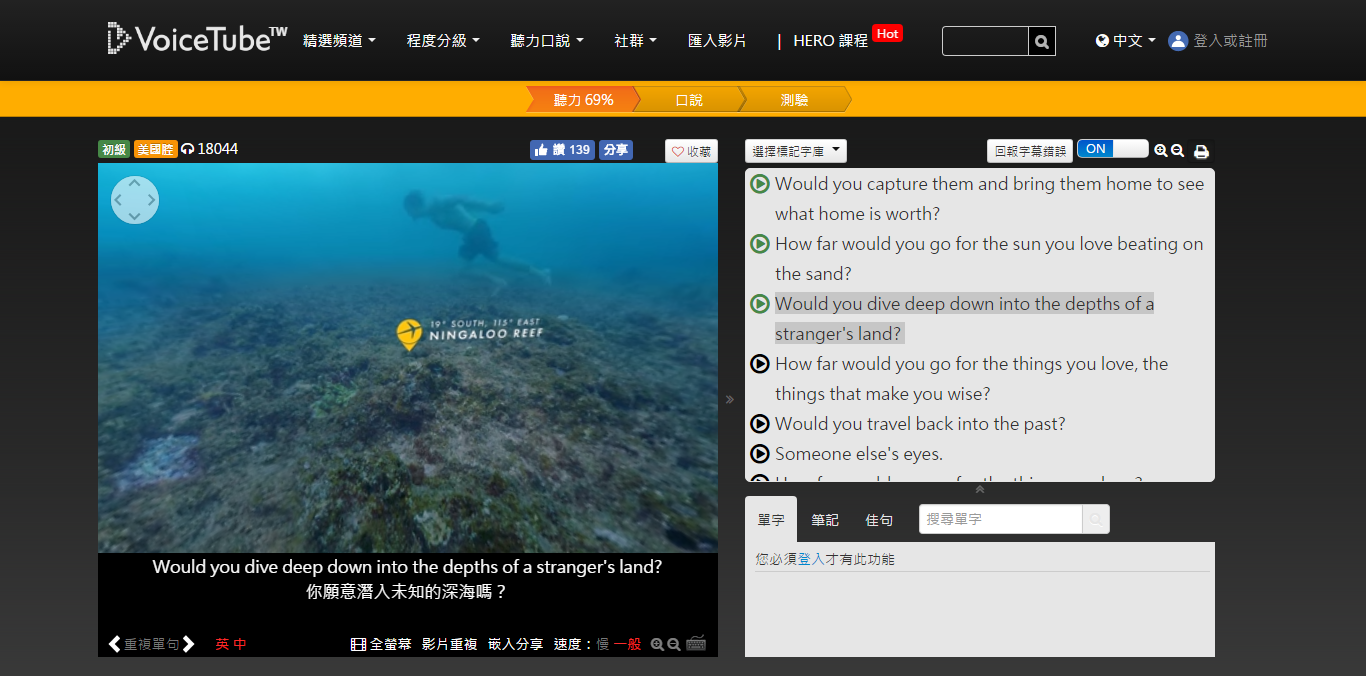This screenshot has height=676, width=1366.
Task: Set playback speed to 慢 slow
Action: click(603, 644)
